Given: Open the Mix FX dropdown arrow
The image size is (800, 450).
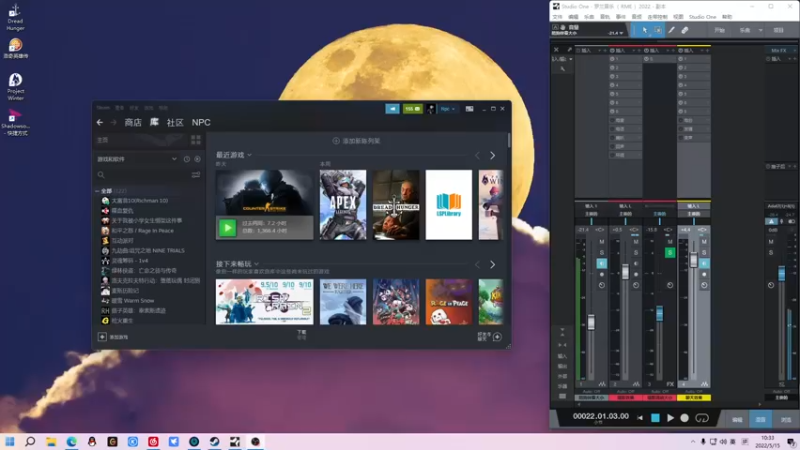Looking at the screenshot, I should tap(794, 51).
